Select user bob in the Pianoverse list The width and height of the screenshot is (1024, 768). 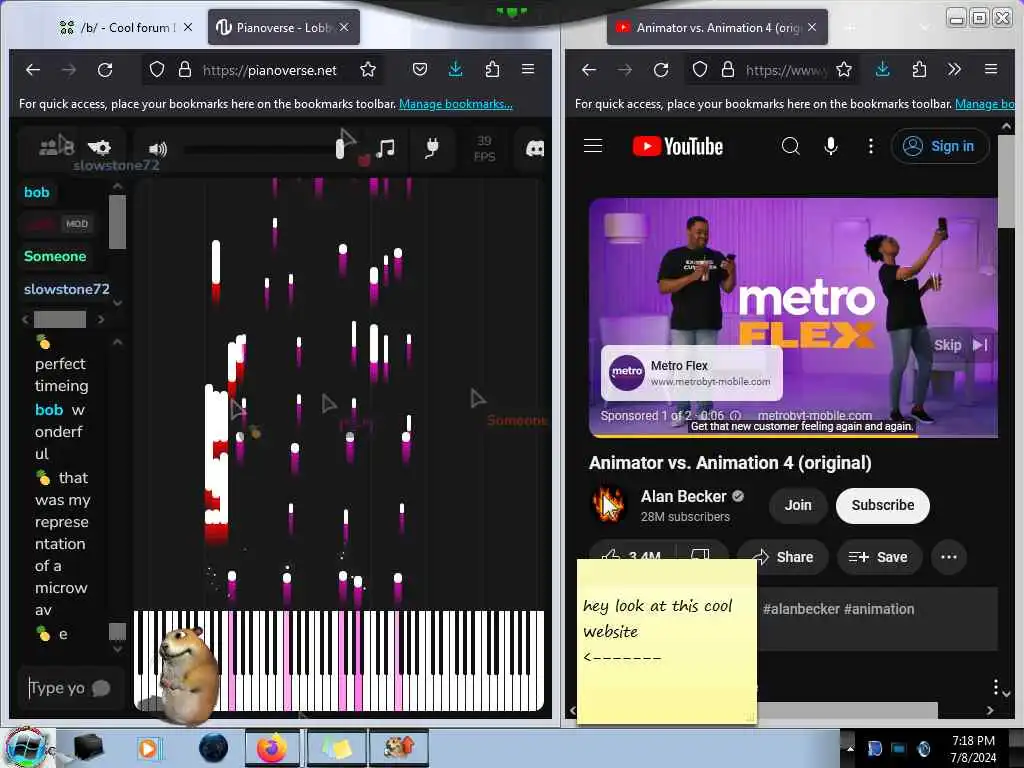point(37,193)
